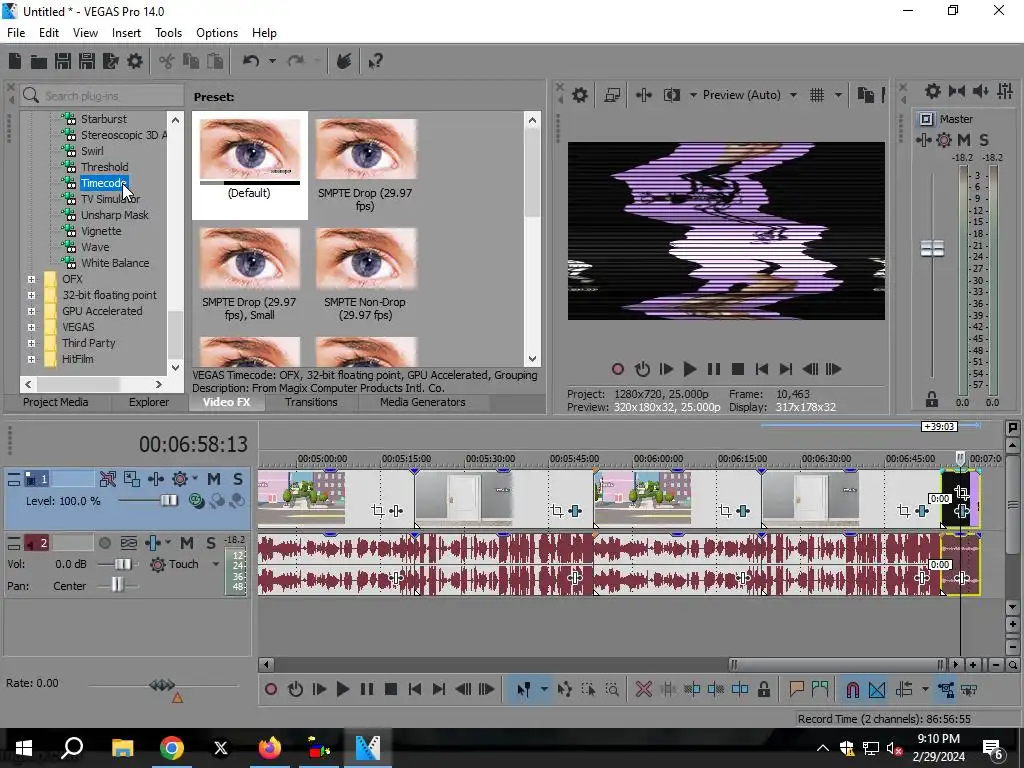Viewport: 1024px width, 768px height.
Task: Mute audio track 2 with M button
Action: [x=187, y=543]
